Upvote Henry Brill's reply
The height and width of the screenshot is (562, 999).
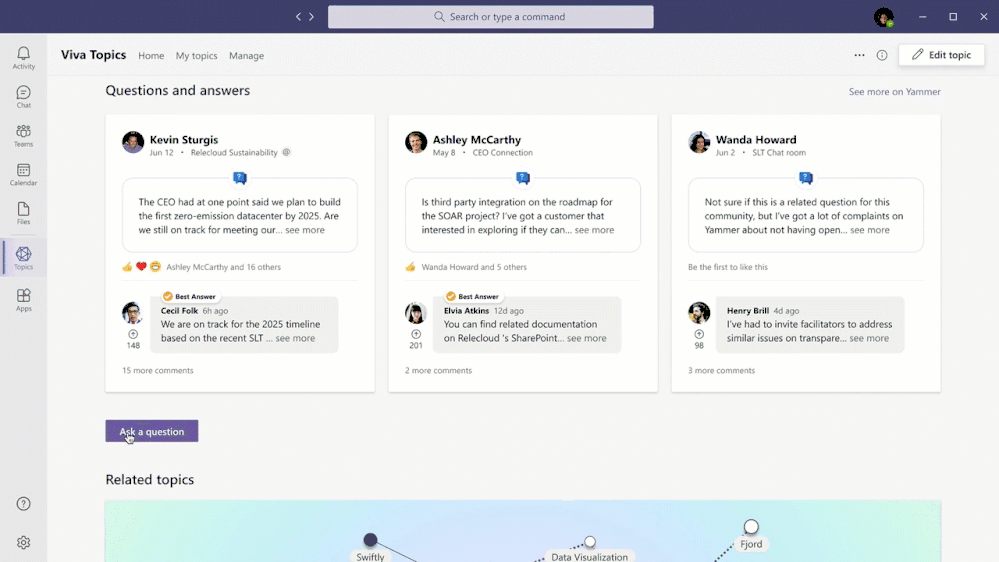699,334
